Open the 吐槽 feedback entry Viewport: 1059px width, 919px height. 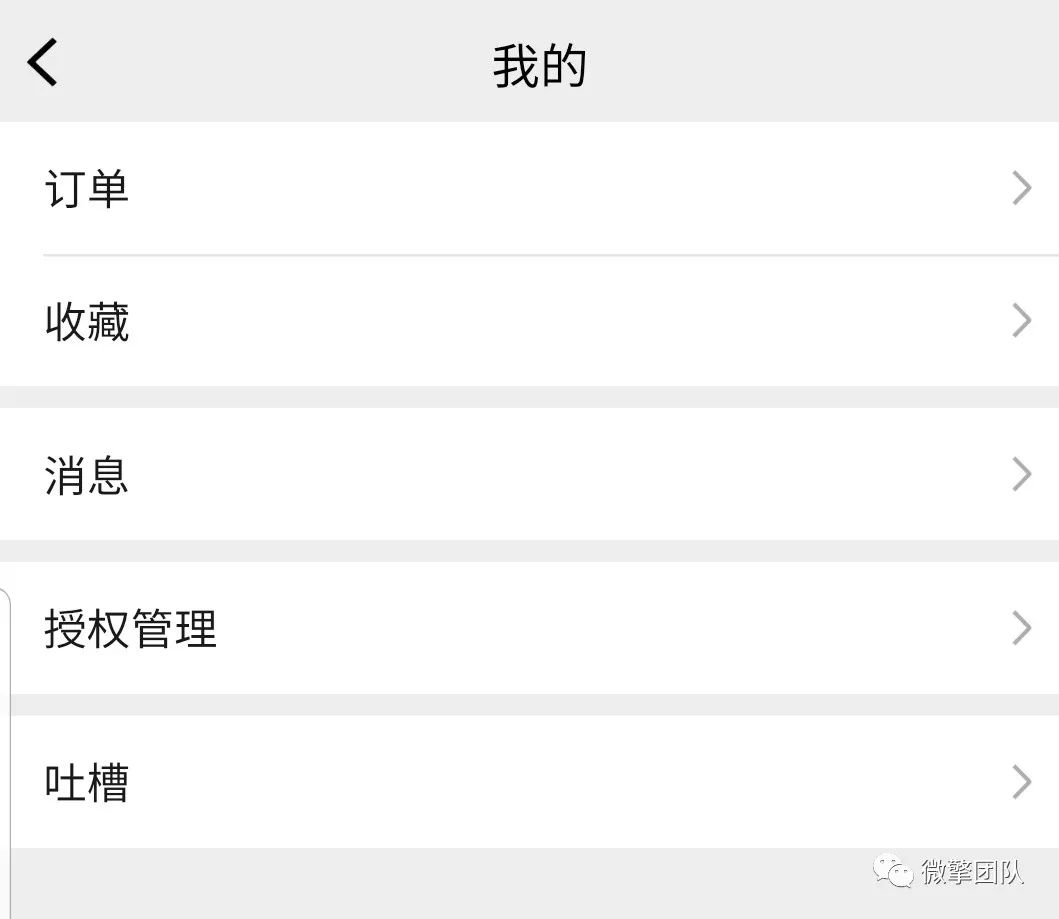(530, 782)
